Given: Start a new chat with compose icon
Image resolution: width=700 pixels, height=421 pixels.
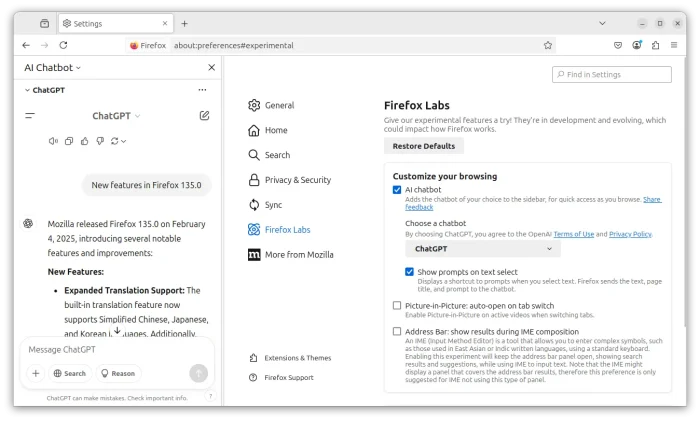Looking at the screenshot, I should 204,116.
